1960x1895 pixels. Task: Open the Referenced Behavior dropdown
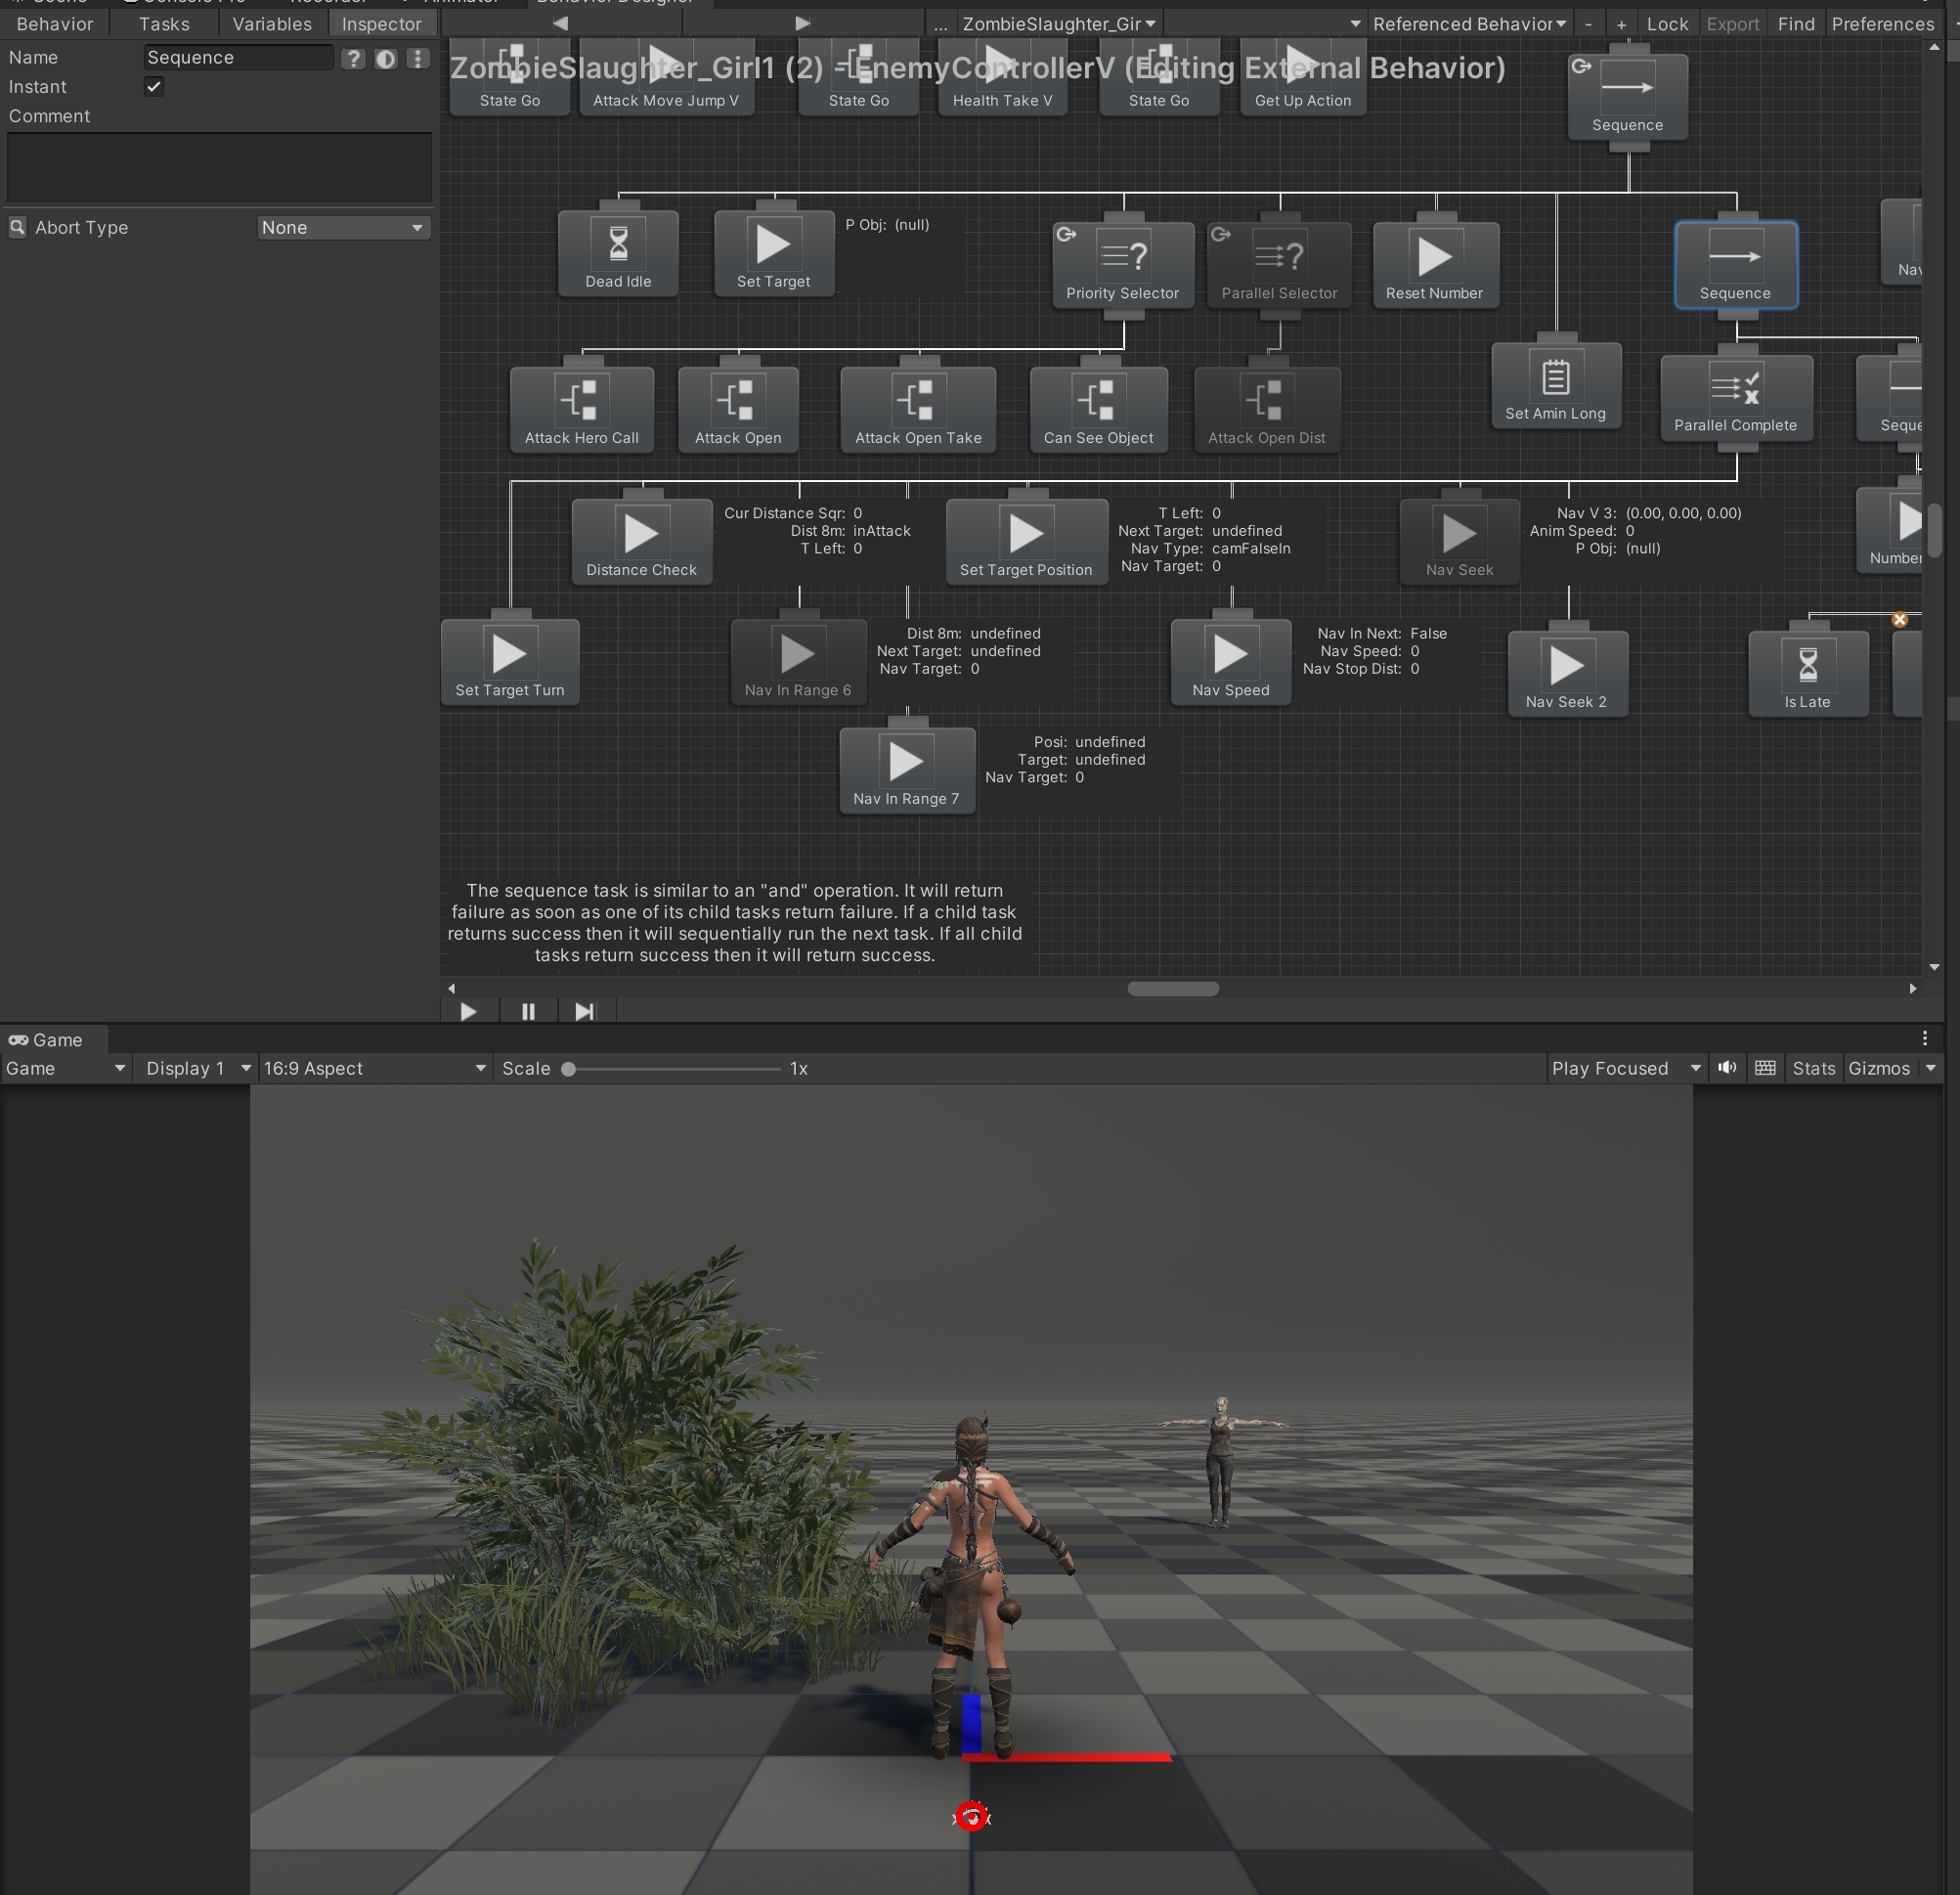(1469, 24)
